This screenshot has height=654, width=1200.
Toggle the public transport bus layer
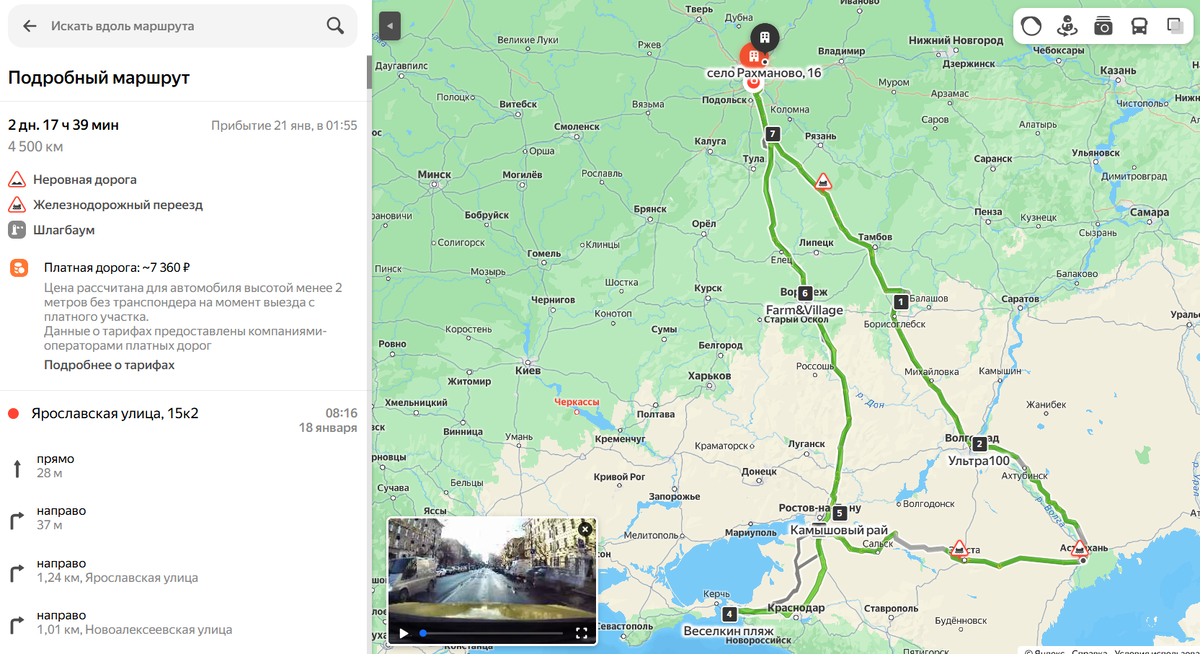pyautogui.click(x=1139, y=26)
